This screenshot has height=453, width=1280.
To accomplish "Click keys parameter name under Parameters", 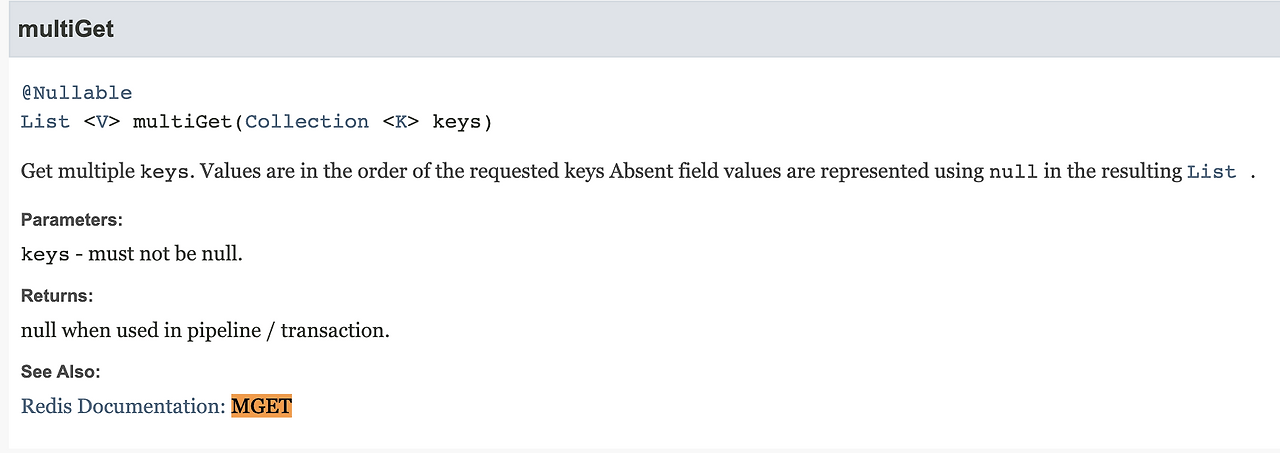I will [x=45, y=254].
